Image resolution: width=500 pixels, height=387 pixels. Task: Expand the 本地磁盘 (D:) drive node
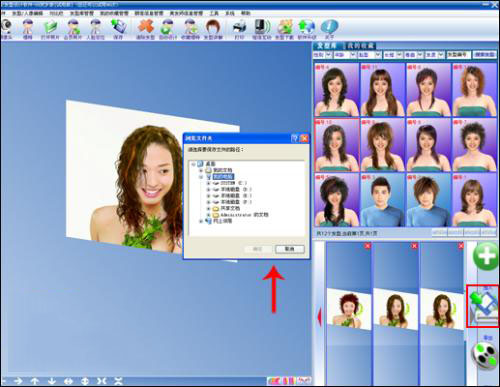pos(208,190)
